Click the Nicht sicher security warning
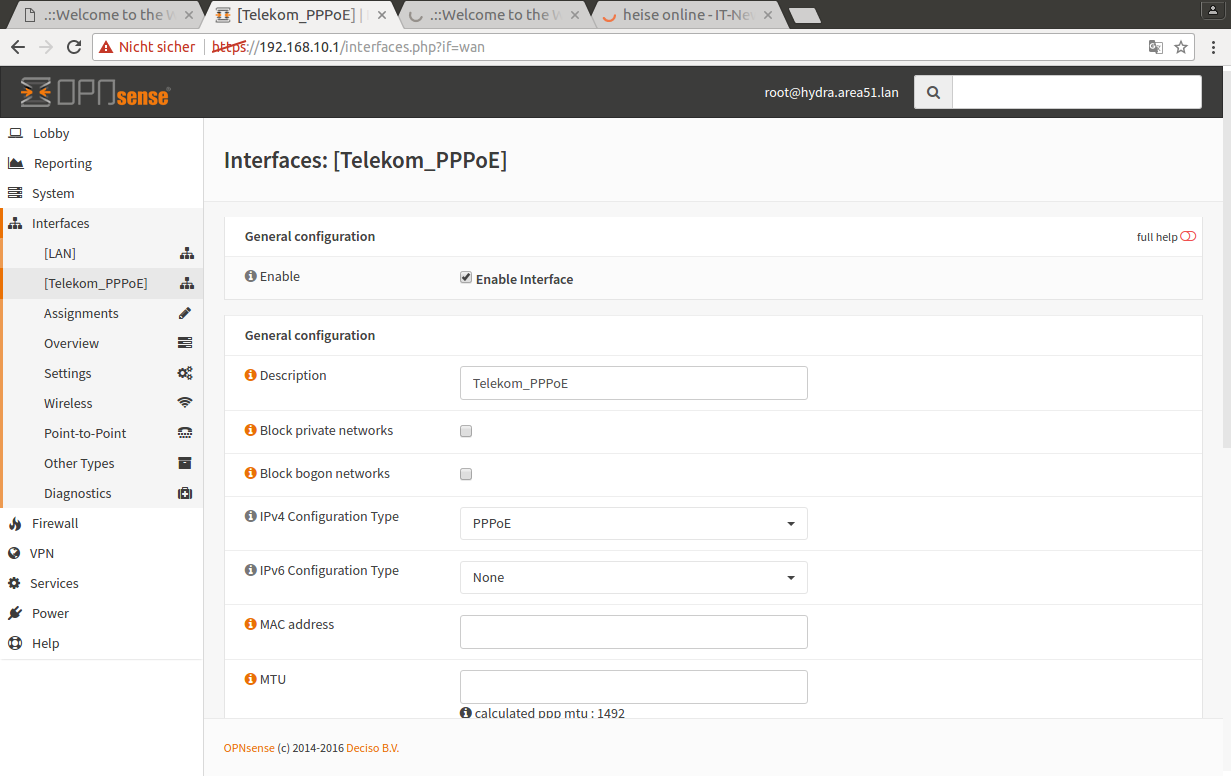1231x776 pixels. tap(147, 47)
